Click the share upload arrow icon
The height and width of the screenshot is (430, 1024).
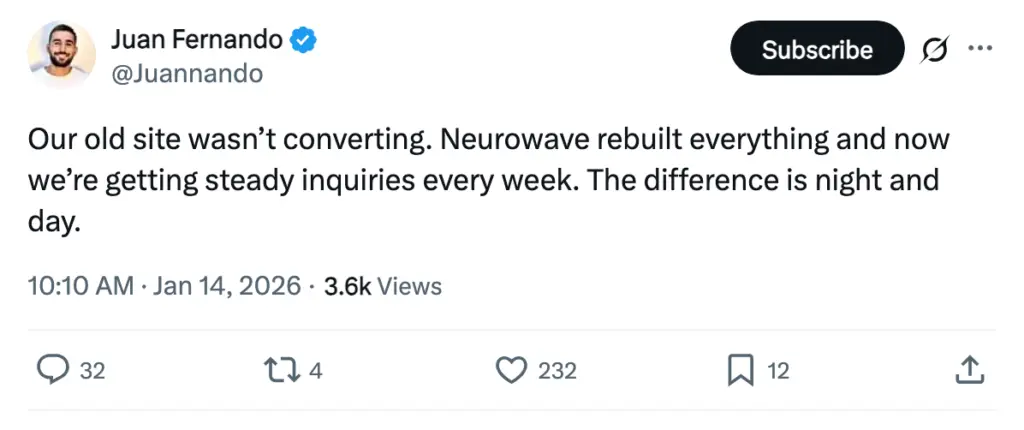click(x=969, y=371)
